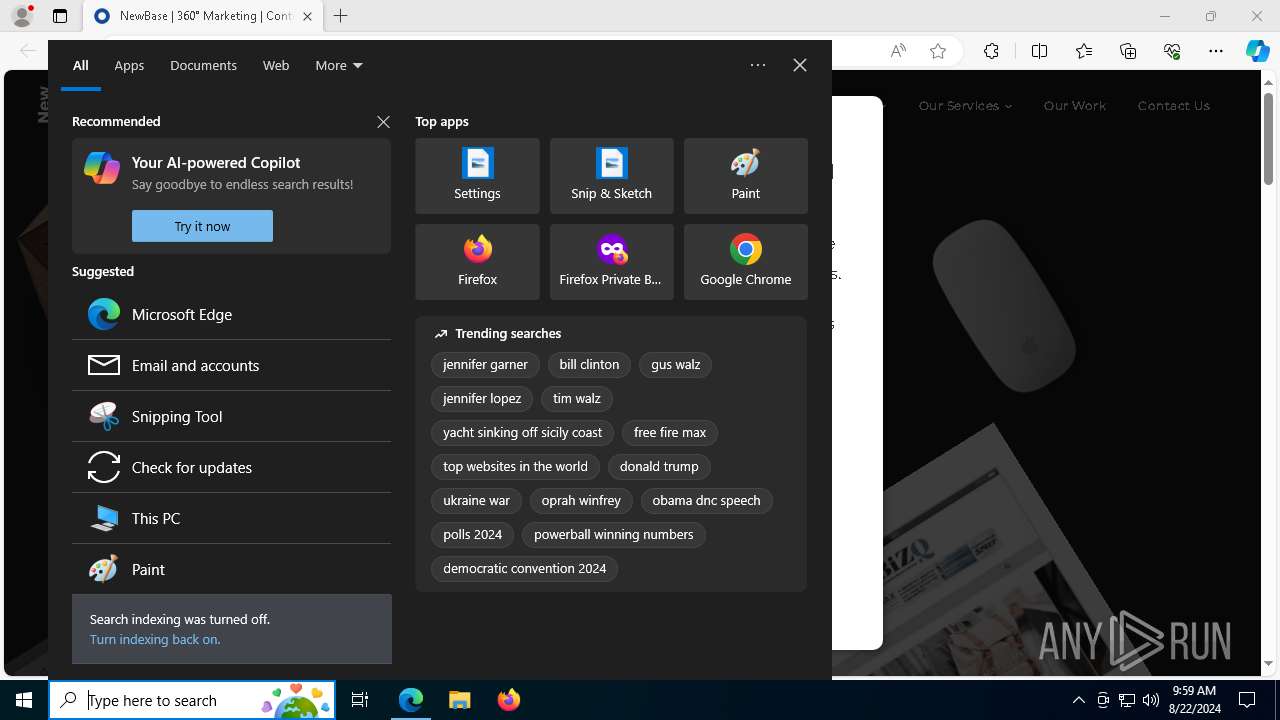Image resolution: width=1280 pixels, height=720 pixels.
Task: Search trending obama dnc speech
Action: pyautogui.click(x=706, y=501)
